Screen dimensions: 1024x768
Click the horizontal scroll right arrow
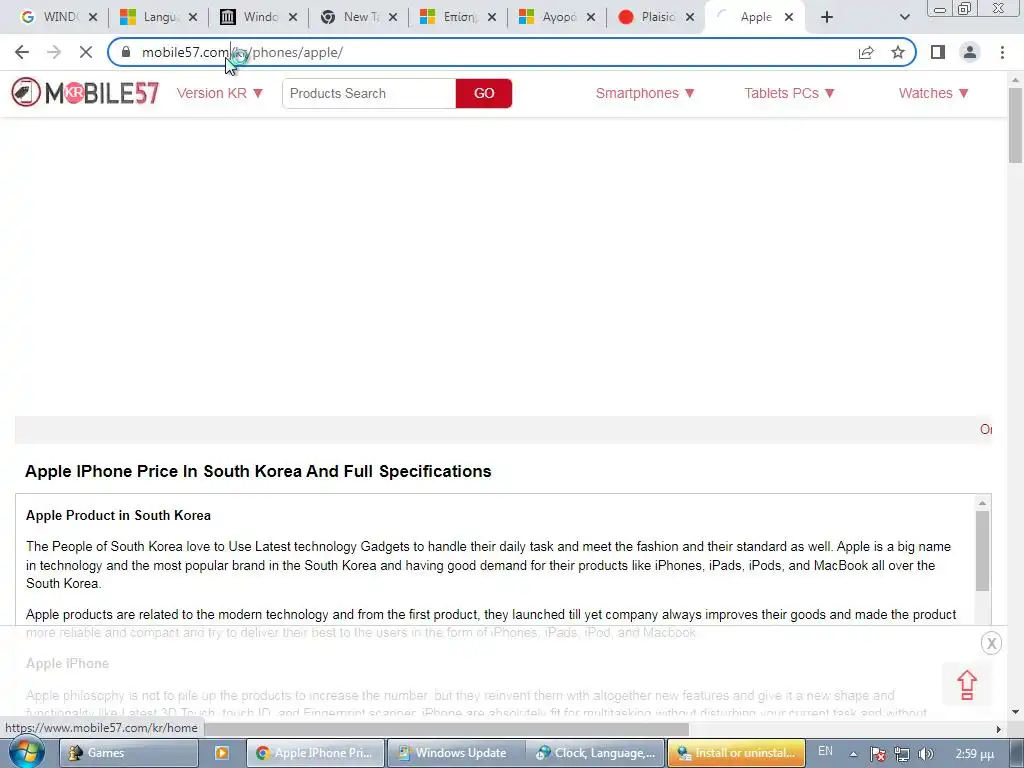tap(999, 729)
